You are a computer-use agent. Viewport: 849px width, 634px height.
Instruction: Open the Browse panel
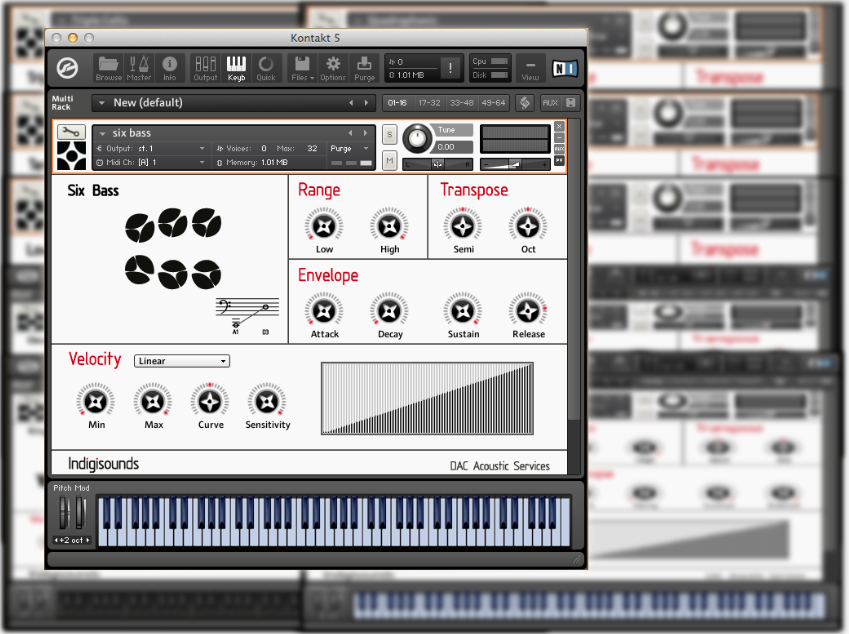[109, 67]
